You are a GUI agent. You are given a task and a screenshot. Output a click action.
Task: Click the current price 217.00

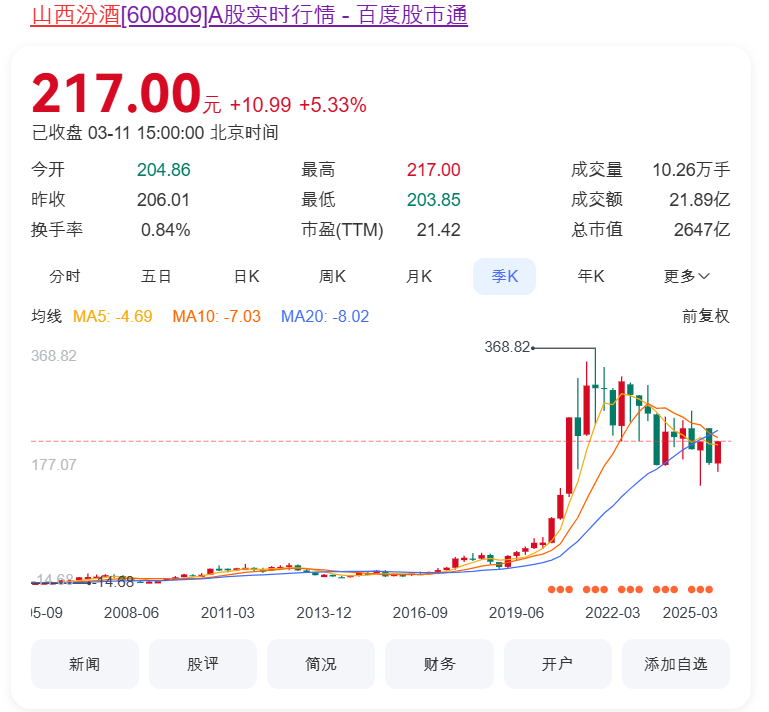pyautogui.click(x=116, y=93)
